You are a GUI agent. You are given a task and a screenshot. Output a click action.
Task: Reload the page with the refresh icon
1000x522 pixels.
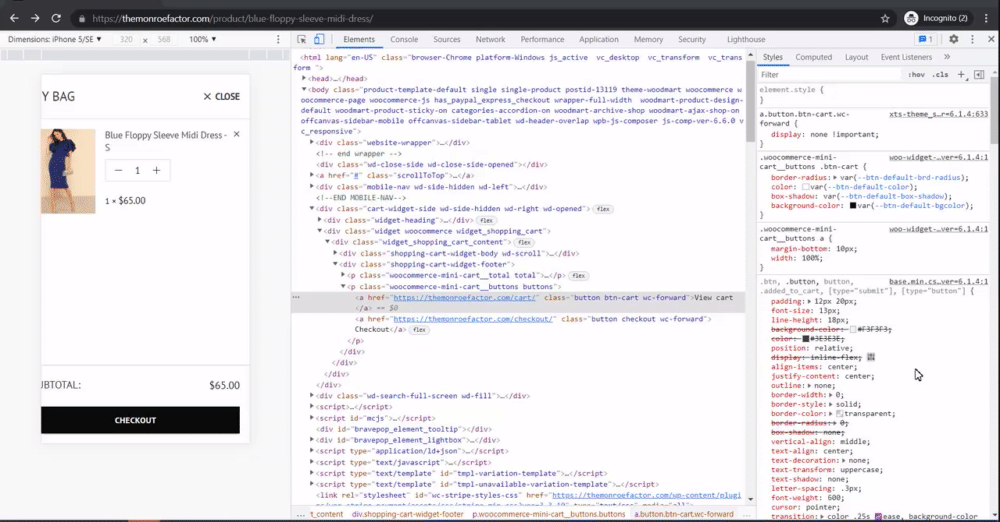pos(56,19)
